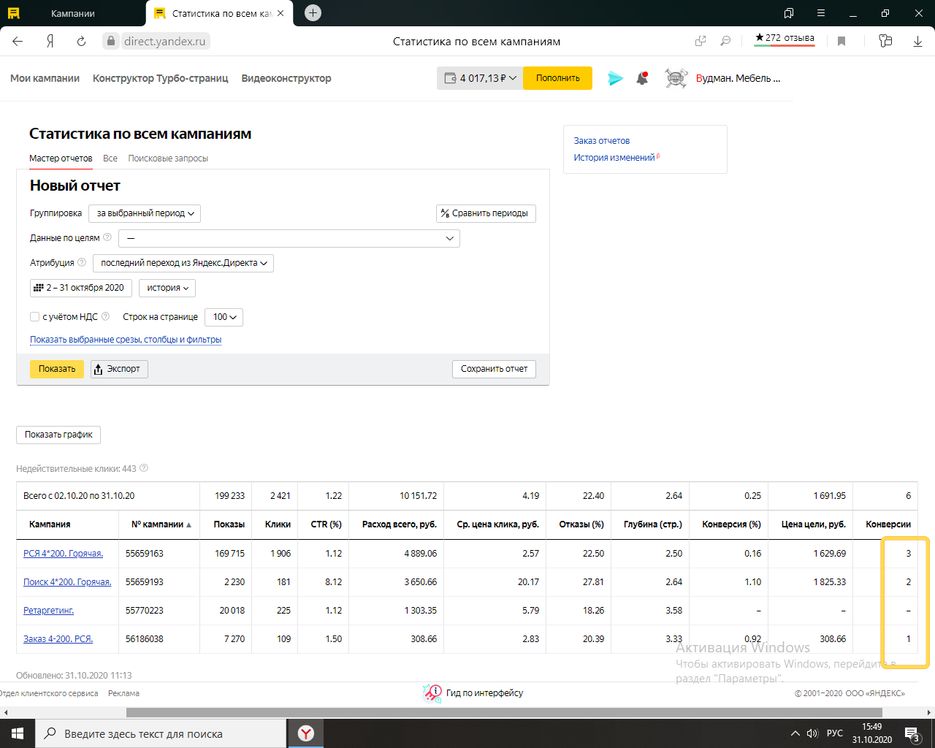
Task: Open campaign РСЯ 4*200. Горячая. link
Action: click(x=63, y=554)
